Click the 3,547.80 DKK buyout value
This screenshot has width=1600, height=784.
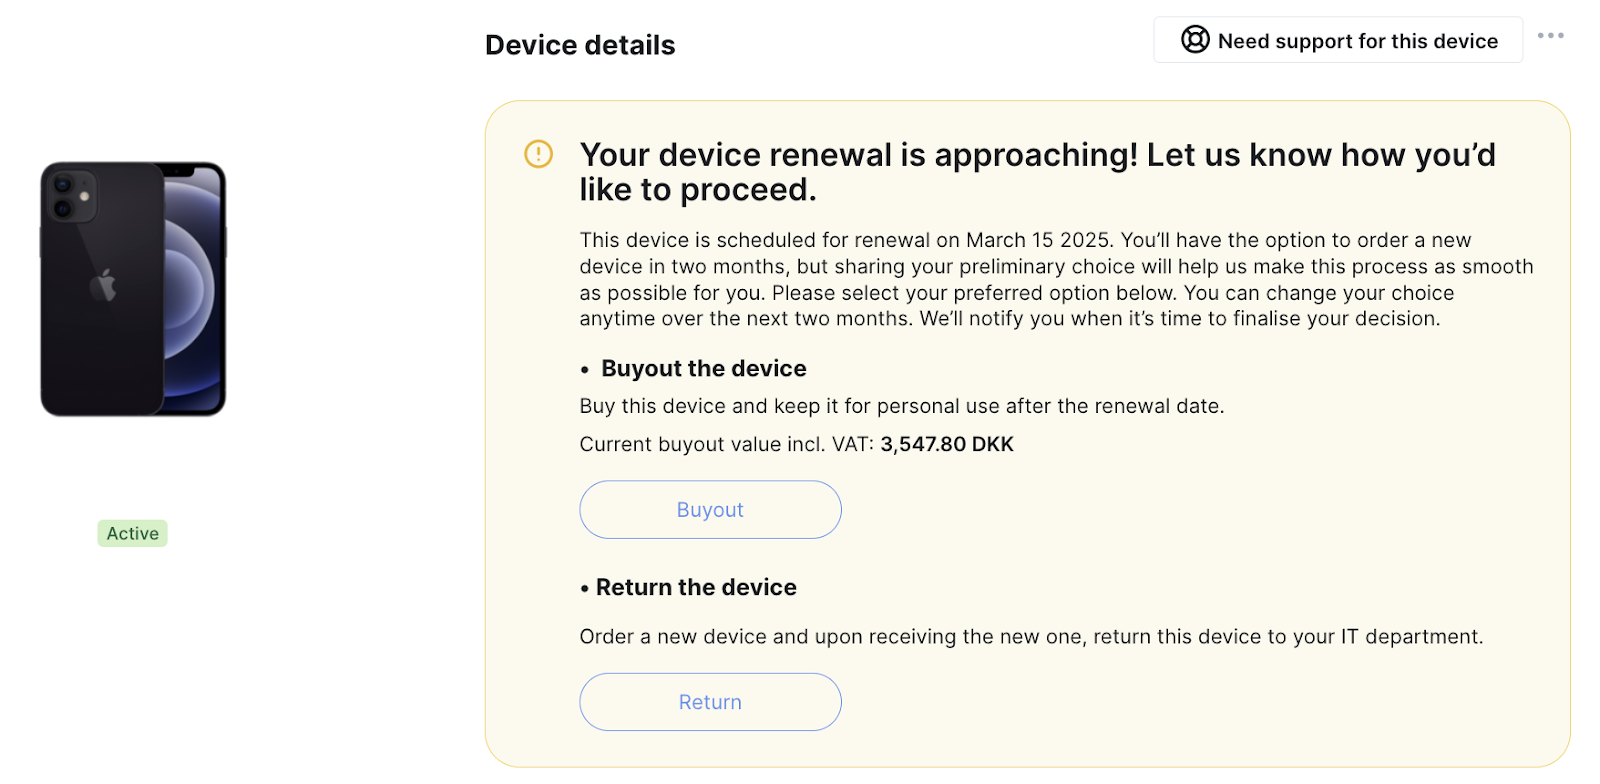pos(947,444)
